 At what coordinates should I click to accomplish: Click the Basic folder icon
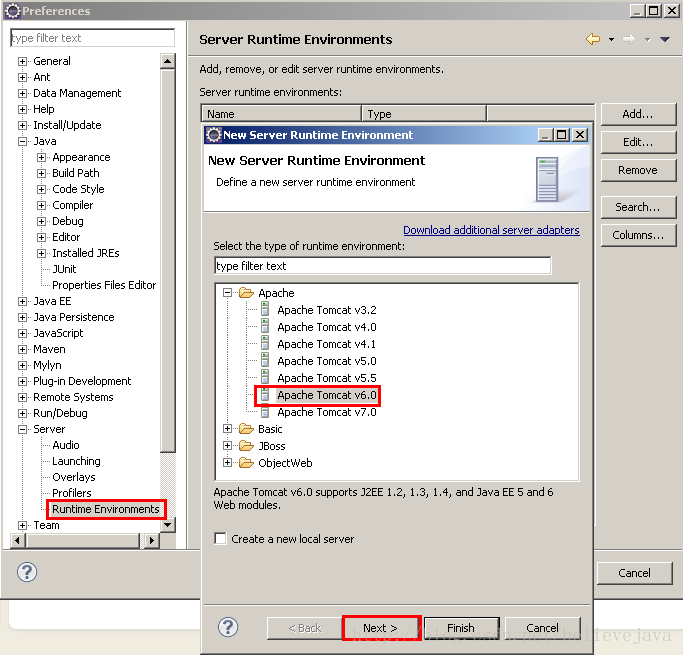pos(246,429)
